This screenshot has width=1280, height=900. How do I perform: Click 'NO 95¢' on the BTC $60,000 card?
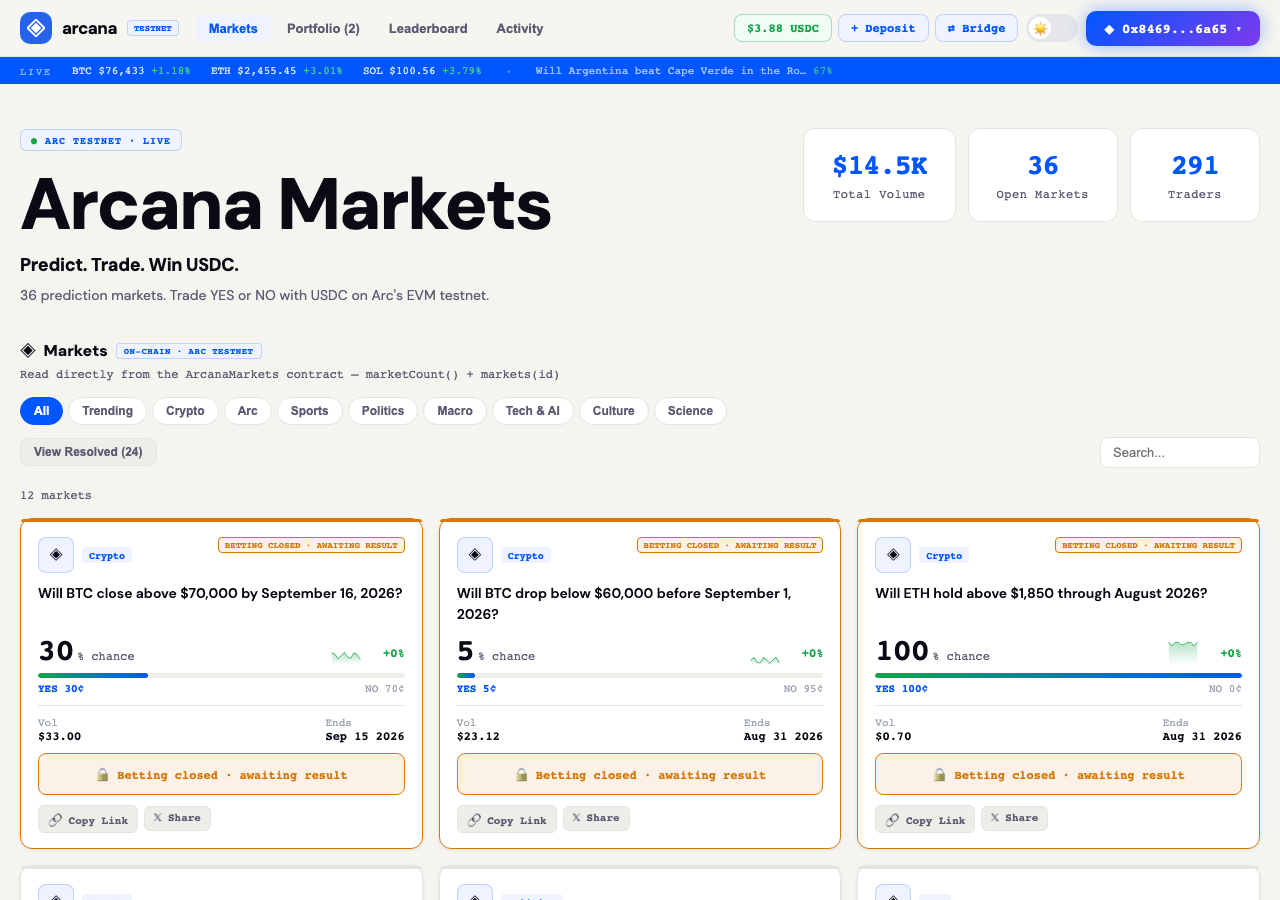coord(803,688)
